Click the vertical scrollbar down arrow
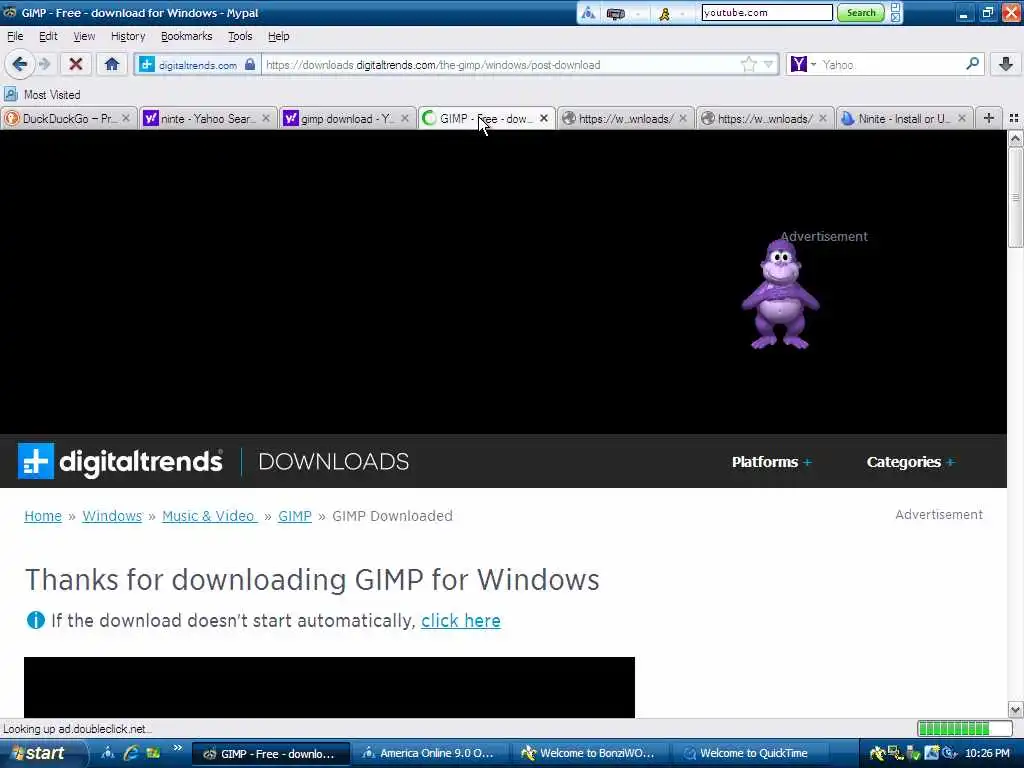1024x768 pixels. pos(1015,709)
